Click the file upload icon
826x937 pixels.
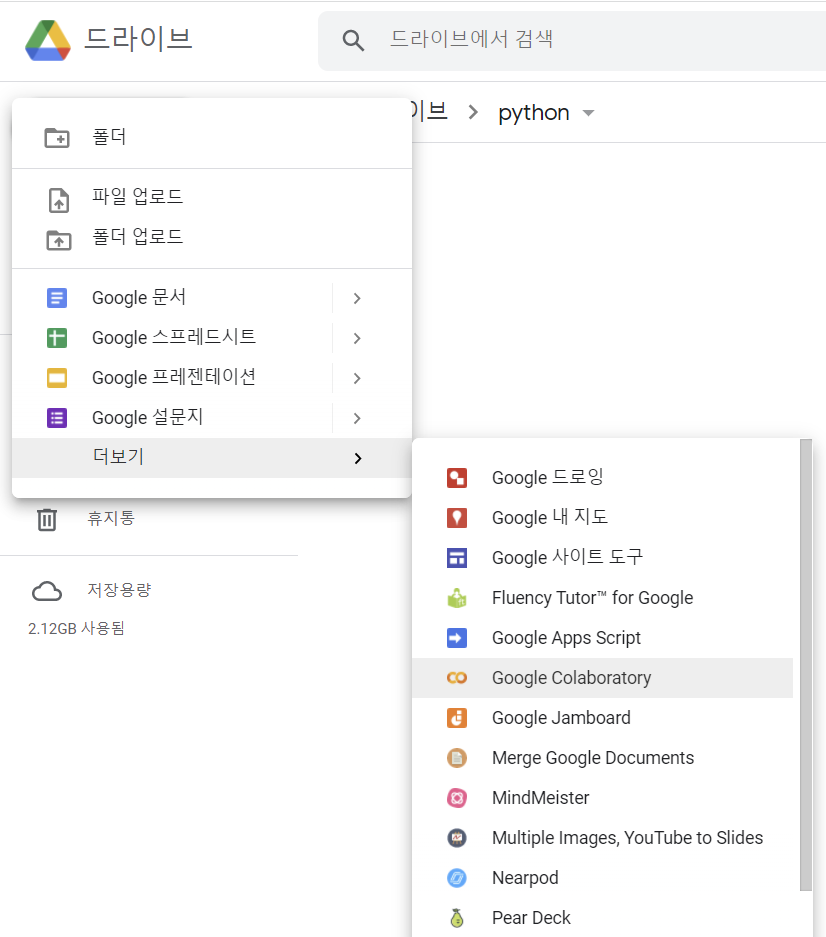[59, 200]
